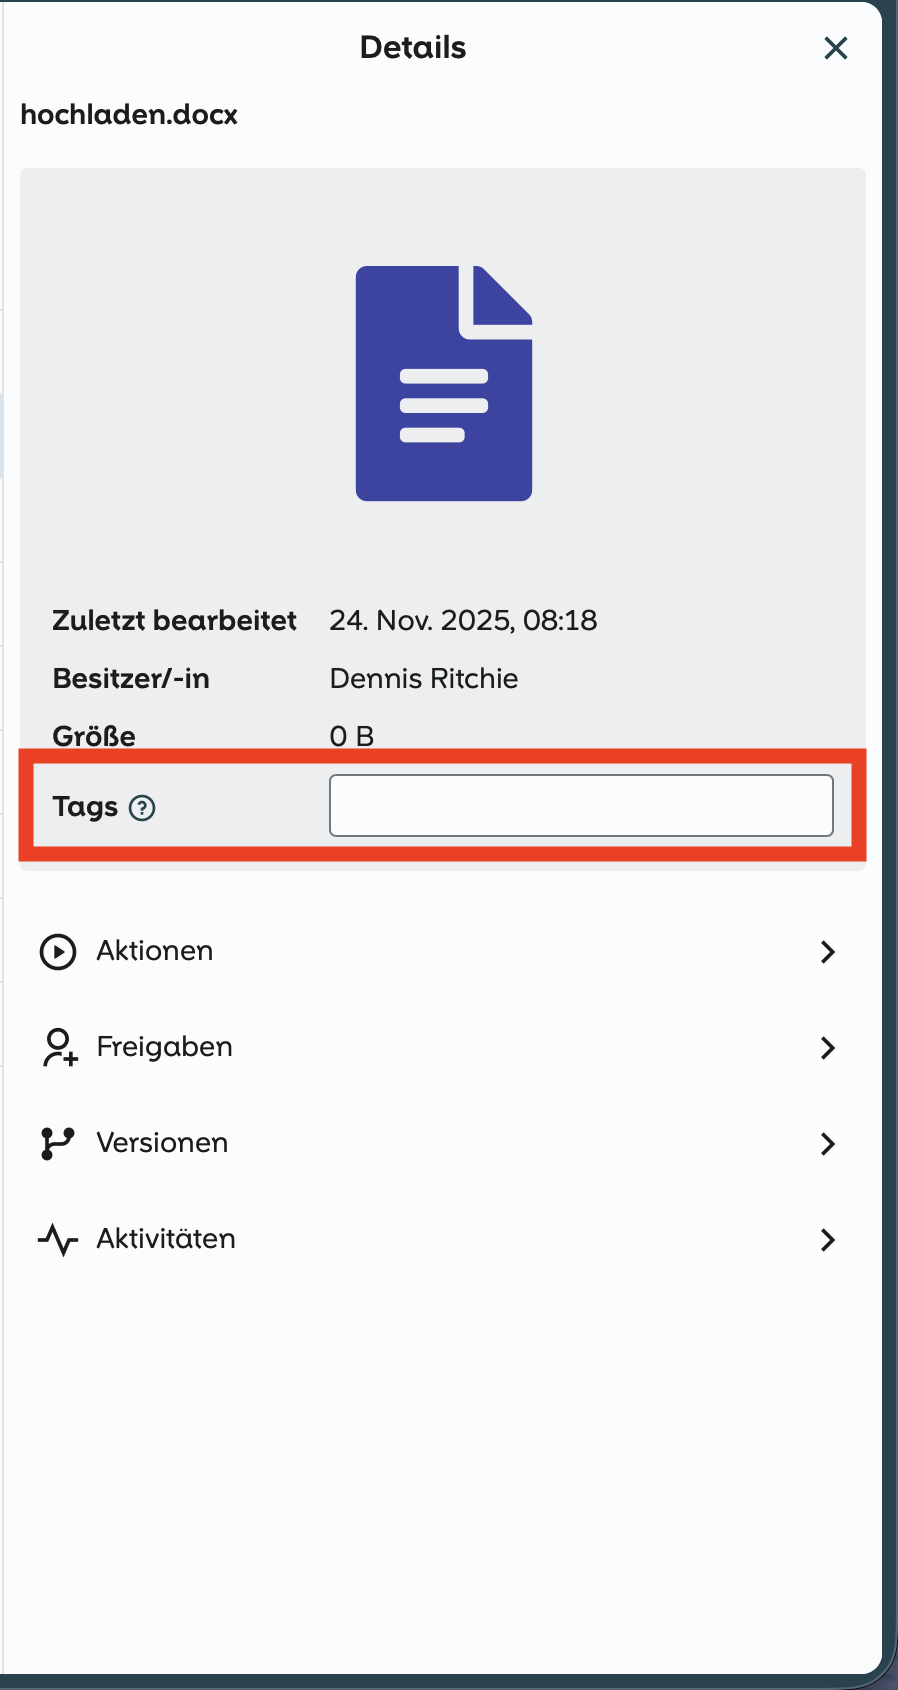Click the Versionen branch icon
898x1690 pixels.
click(x=57, y=1143)
